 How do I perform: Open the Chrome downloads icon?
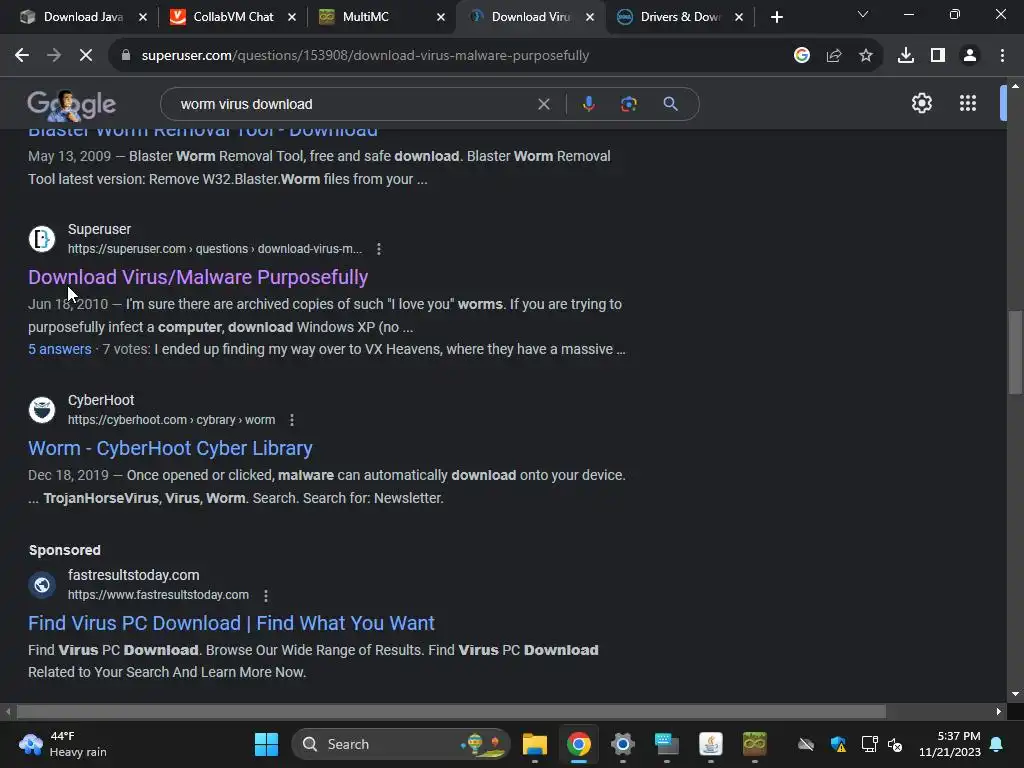pos(906,56)
